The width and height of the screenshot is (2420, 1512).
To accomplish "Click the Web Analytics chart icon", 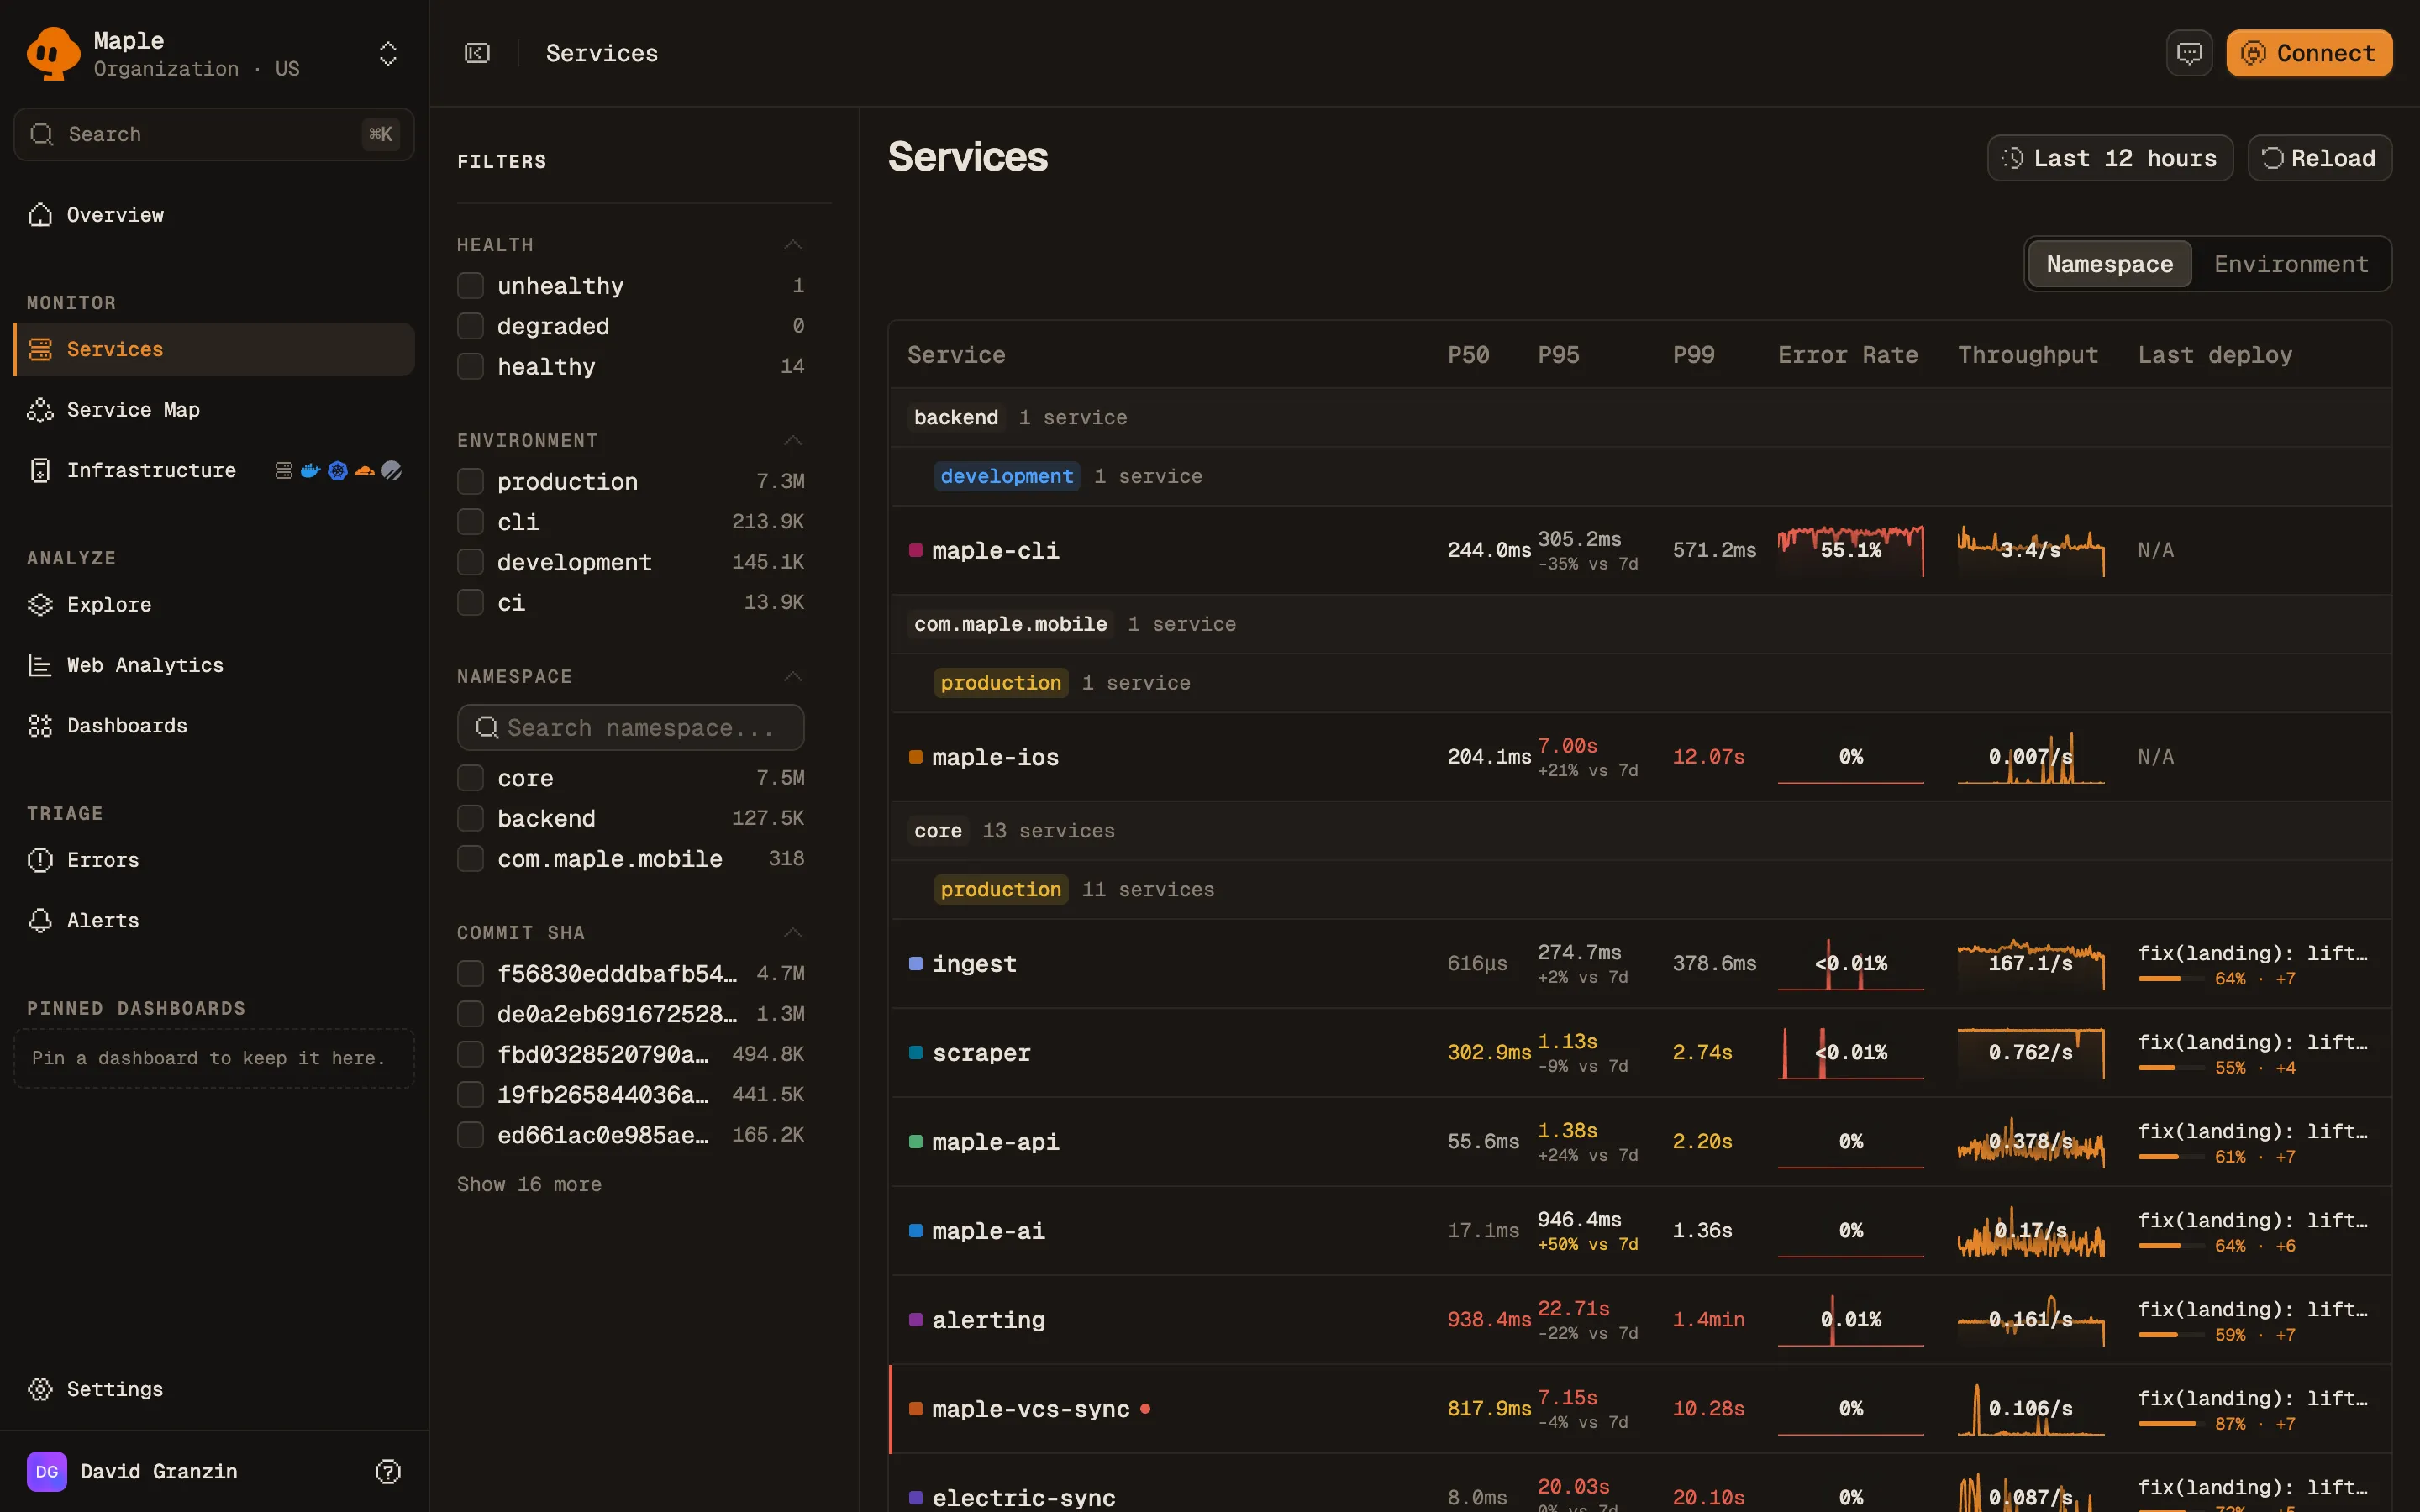I will [x=40, y=665].
